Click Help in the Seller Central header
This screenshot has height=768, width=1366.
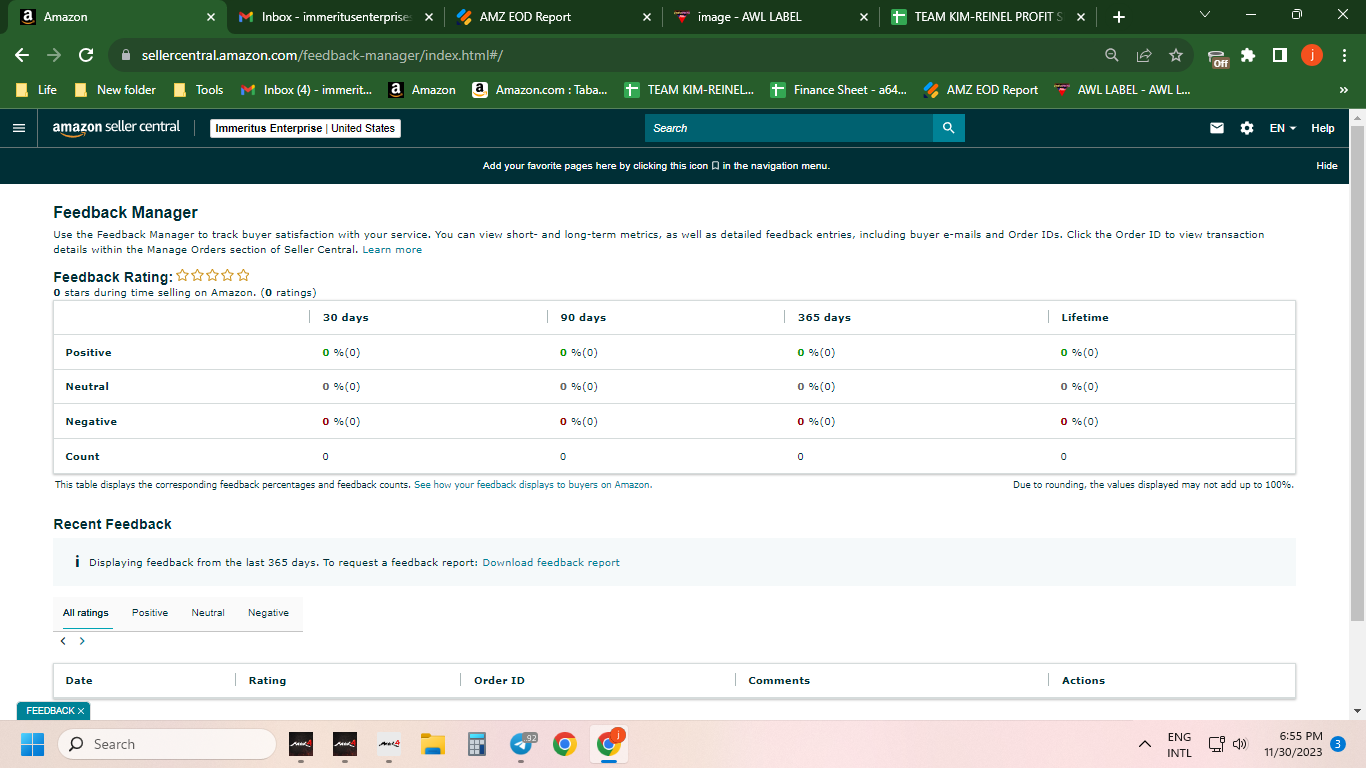(1323, 128)
